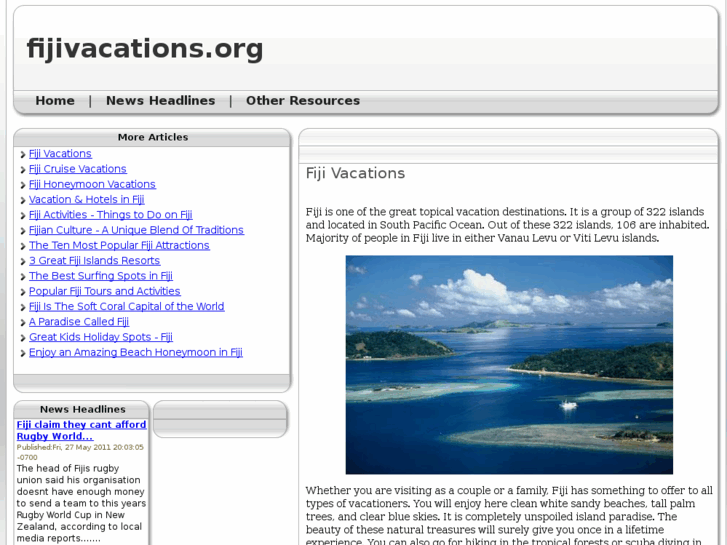727x545 pixels.
Task: Open News Headlines in the nav bar
Action: (x=160, y=101)
